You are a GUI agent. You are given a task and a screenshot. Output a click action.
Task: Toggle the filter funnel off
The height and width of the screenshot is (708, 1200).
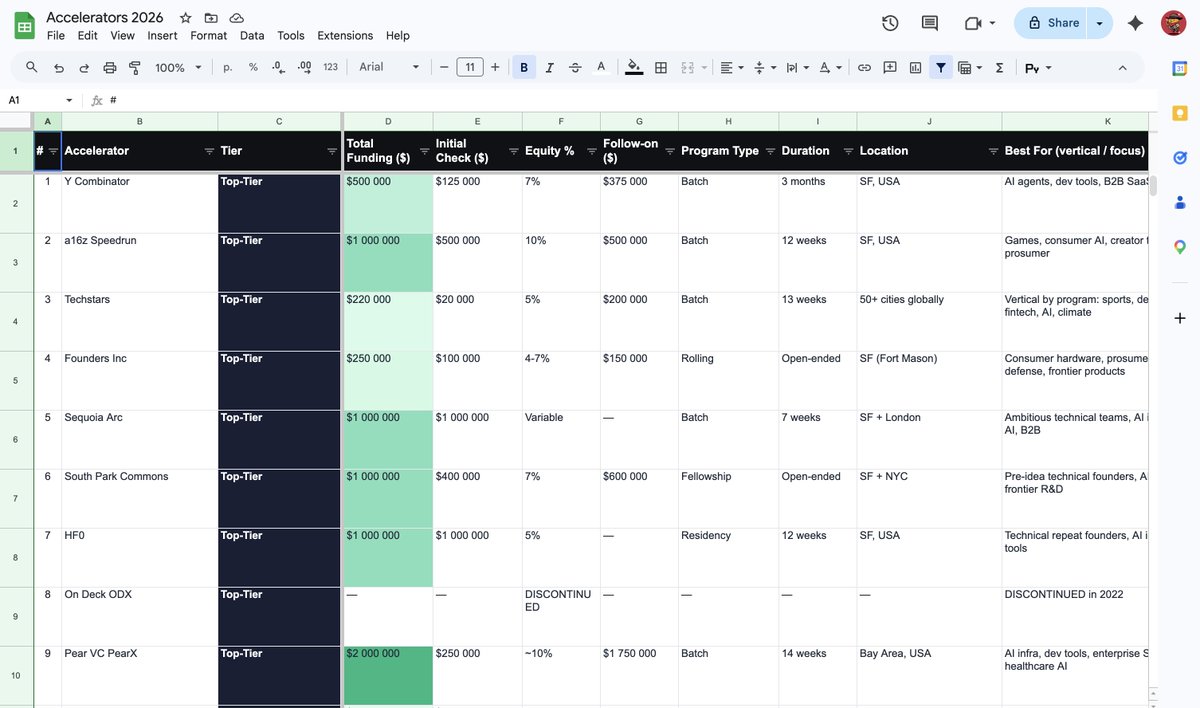[x=940, y=67]
